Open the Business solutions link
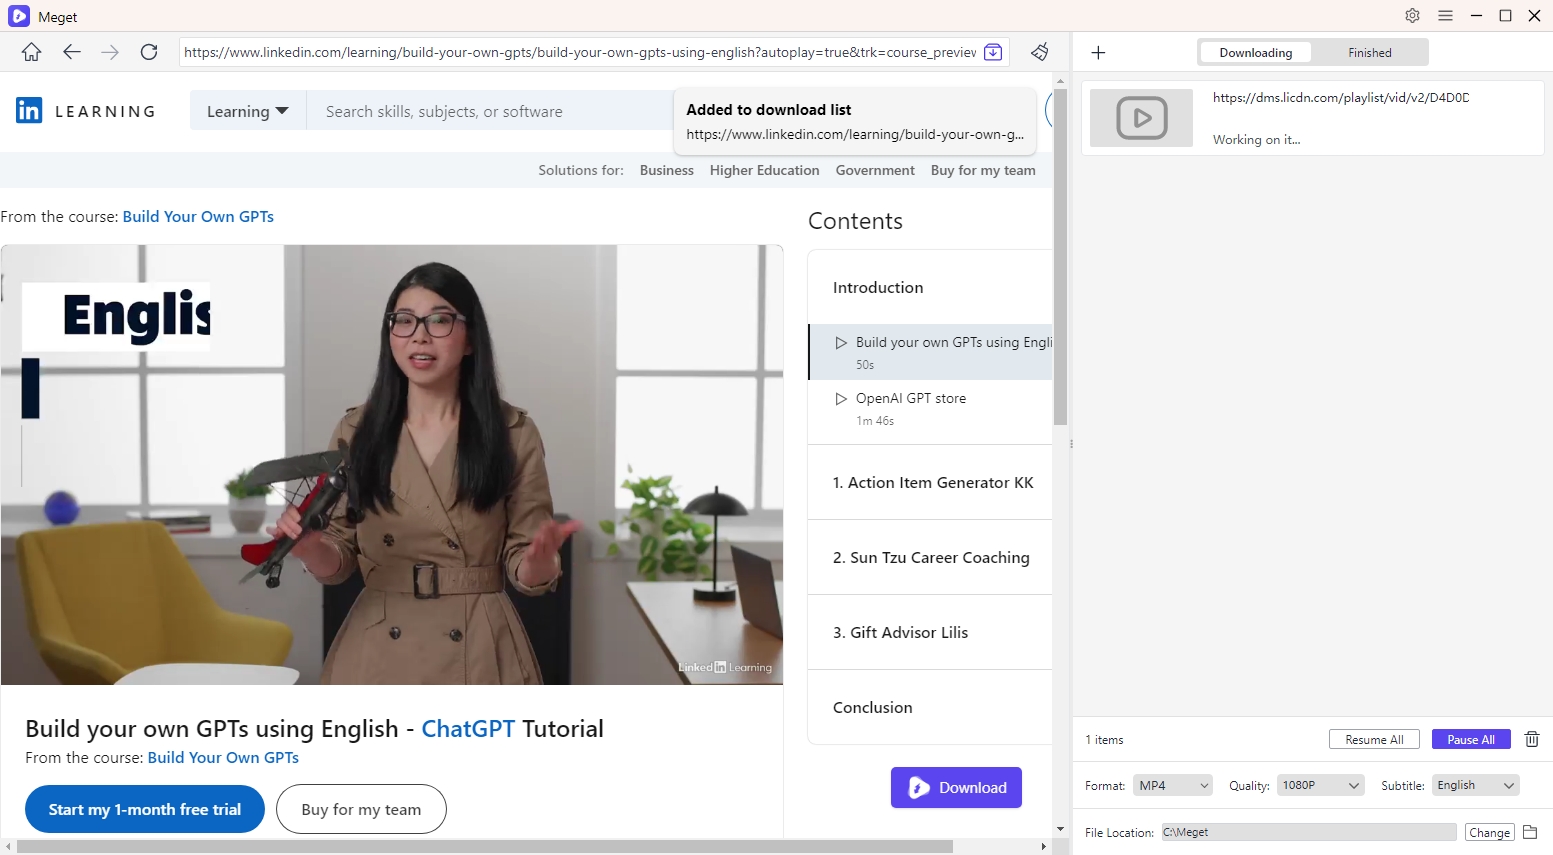 click(667, 170)
